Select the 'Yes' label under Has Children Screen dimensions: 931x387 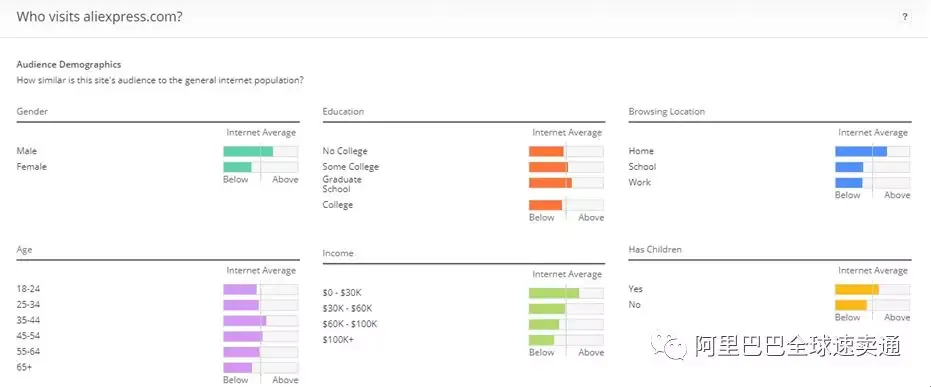635,289
